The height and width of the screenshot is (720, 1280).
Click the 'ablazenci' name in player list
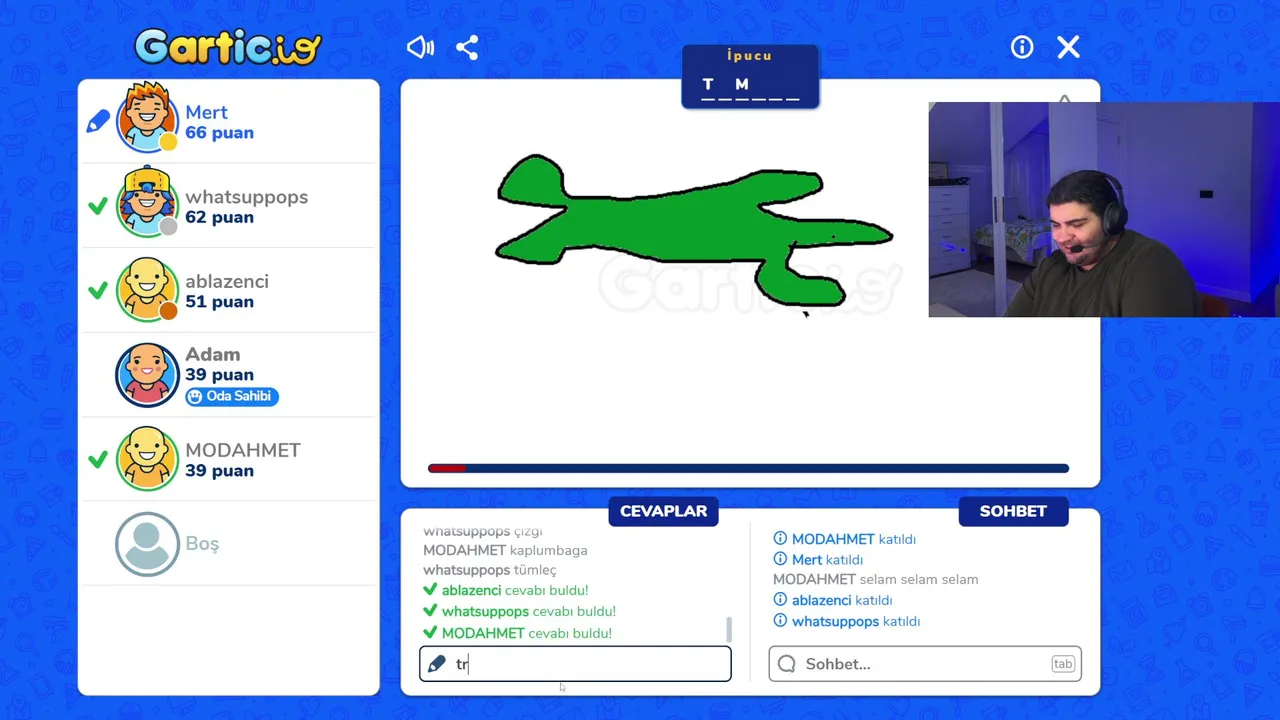(227, 281)
